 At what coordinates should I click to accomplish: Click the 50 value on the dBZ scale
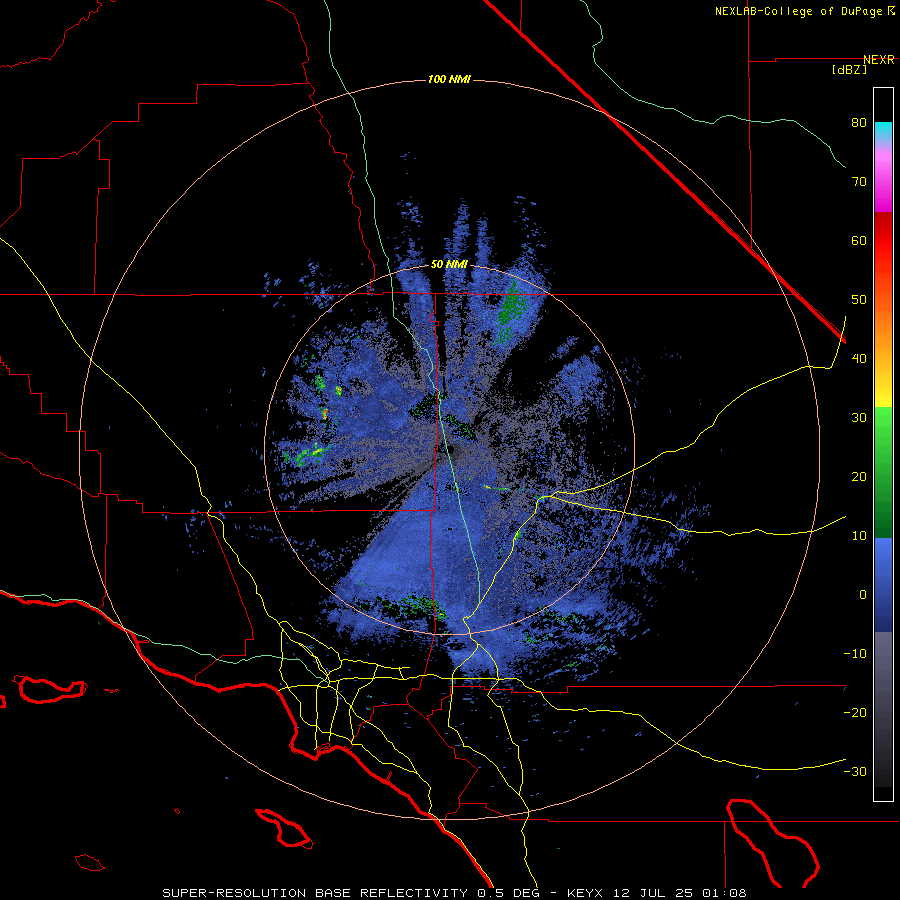[859, 300]
